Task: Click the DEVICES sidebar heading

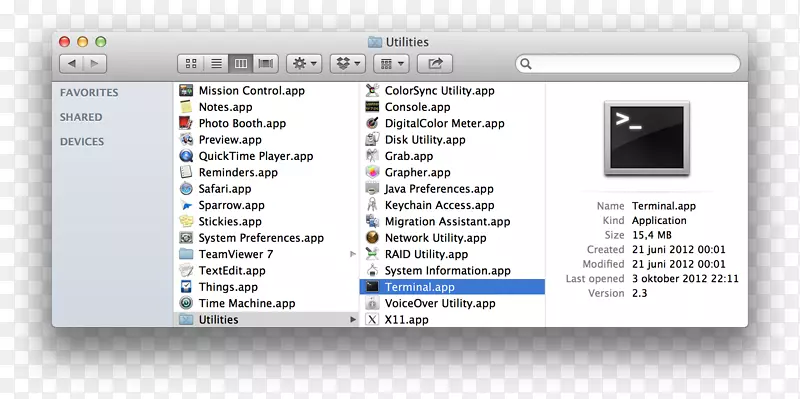Action: click(x=82, y=141)
